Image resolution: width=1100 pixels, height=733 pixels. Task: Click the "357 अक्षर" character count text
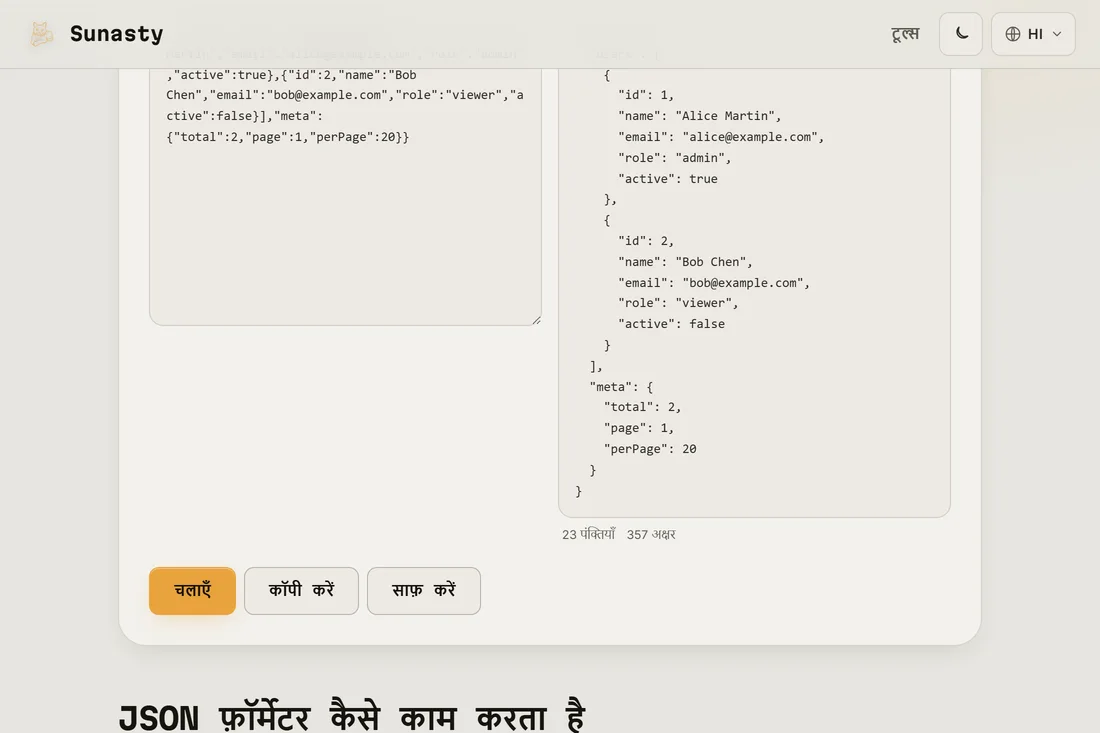[651, 534]
